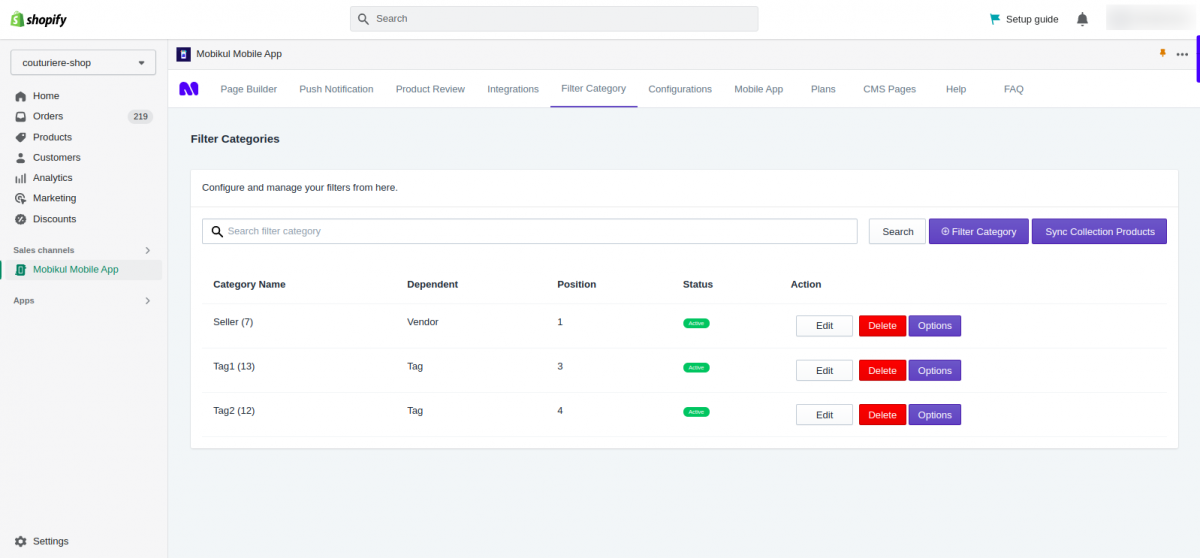Click the Mobikul M logo icon
This screenshot has width=1200, height=558.
tap(188, 89)
